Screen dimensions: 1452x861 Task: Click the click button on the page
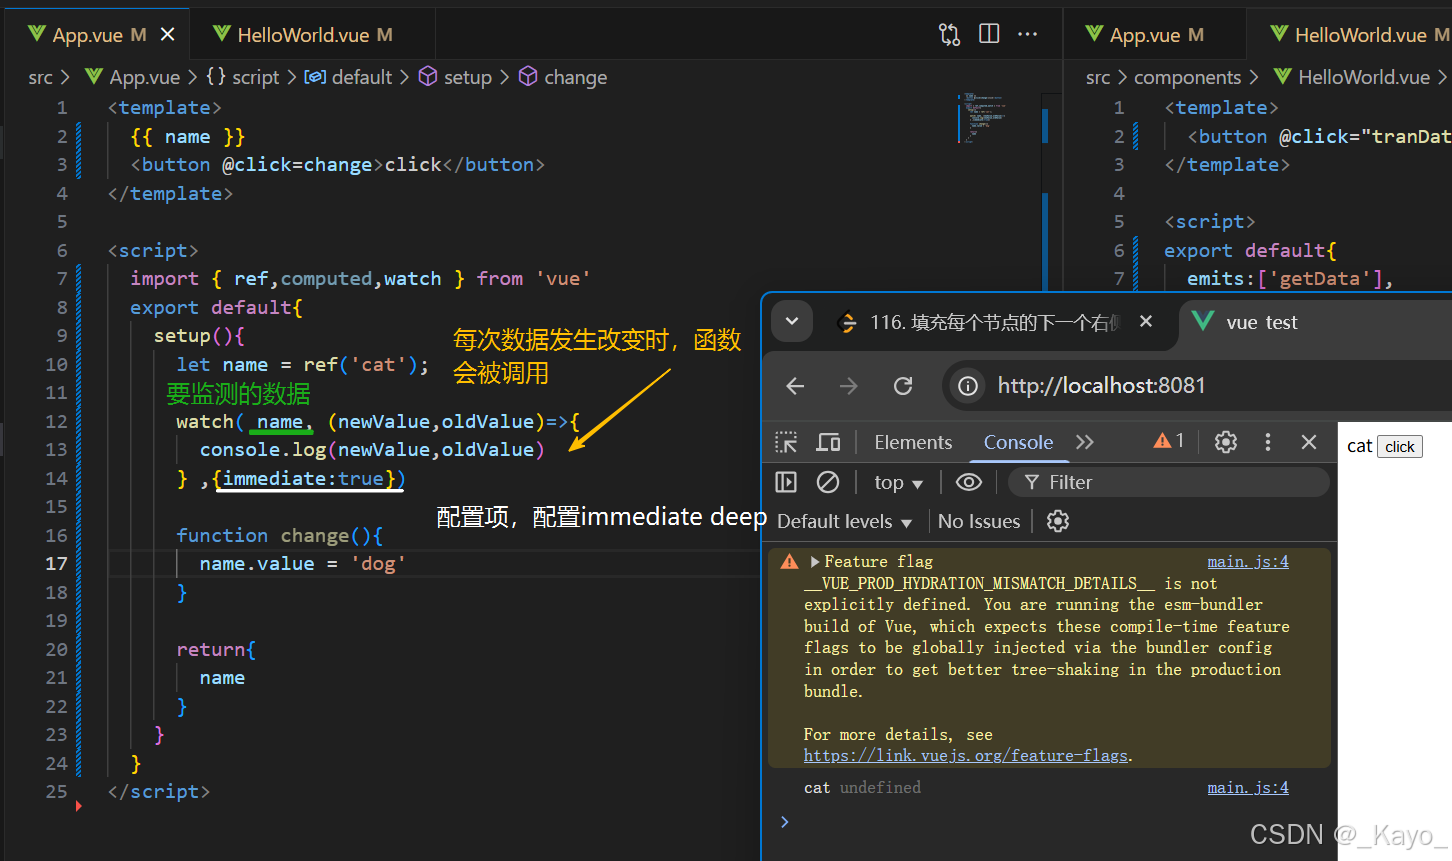pos(1400,447)
